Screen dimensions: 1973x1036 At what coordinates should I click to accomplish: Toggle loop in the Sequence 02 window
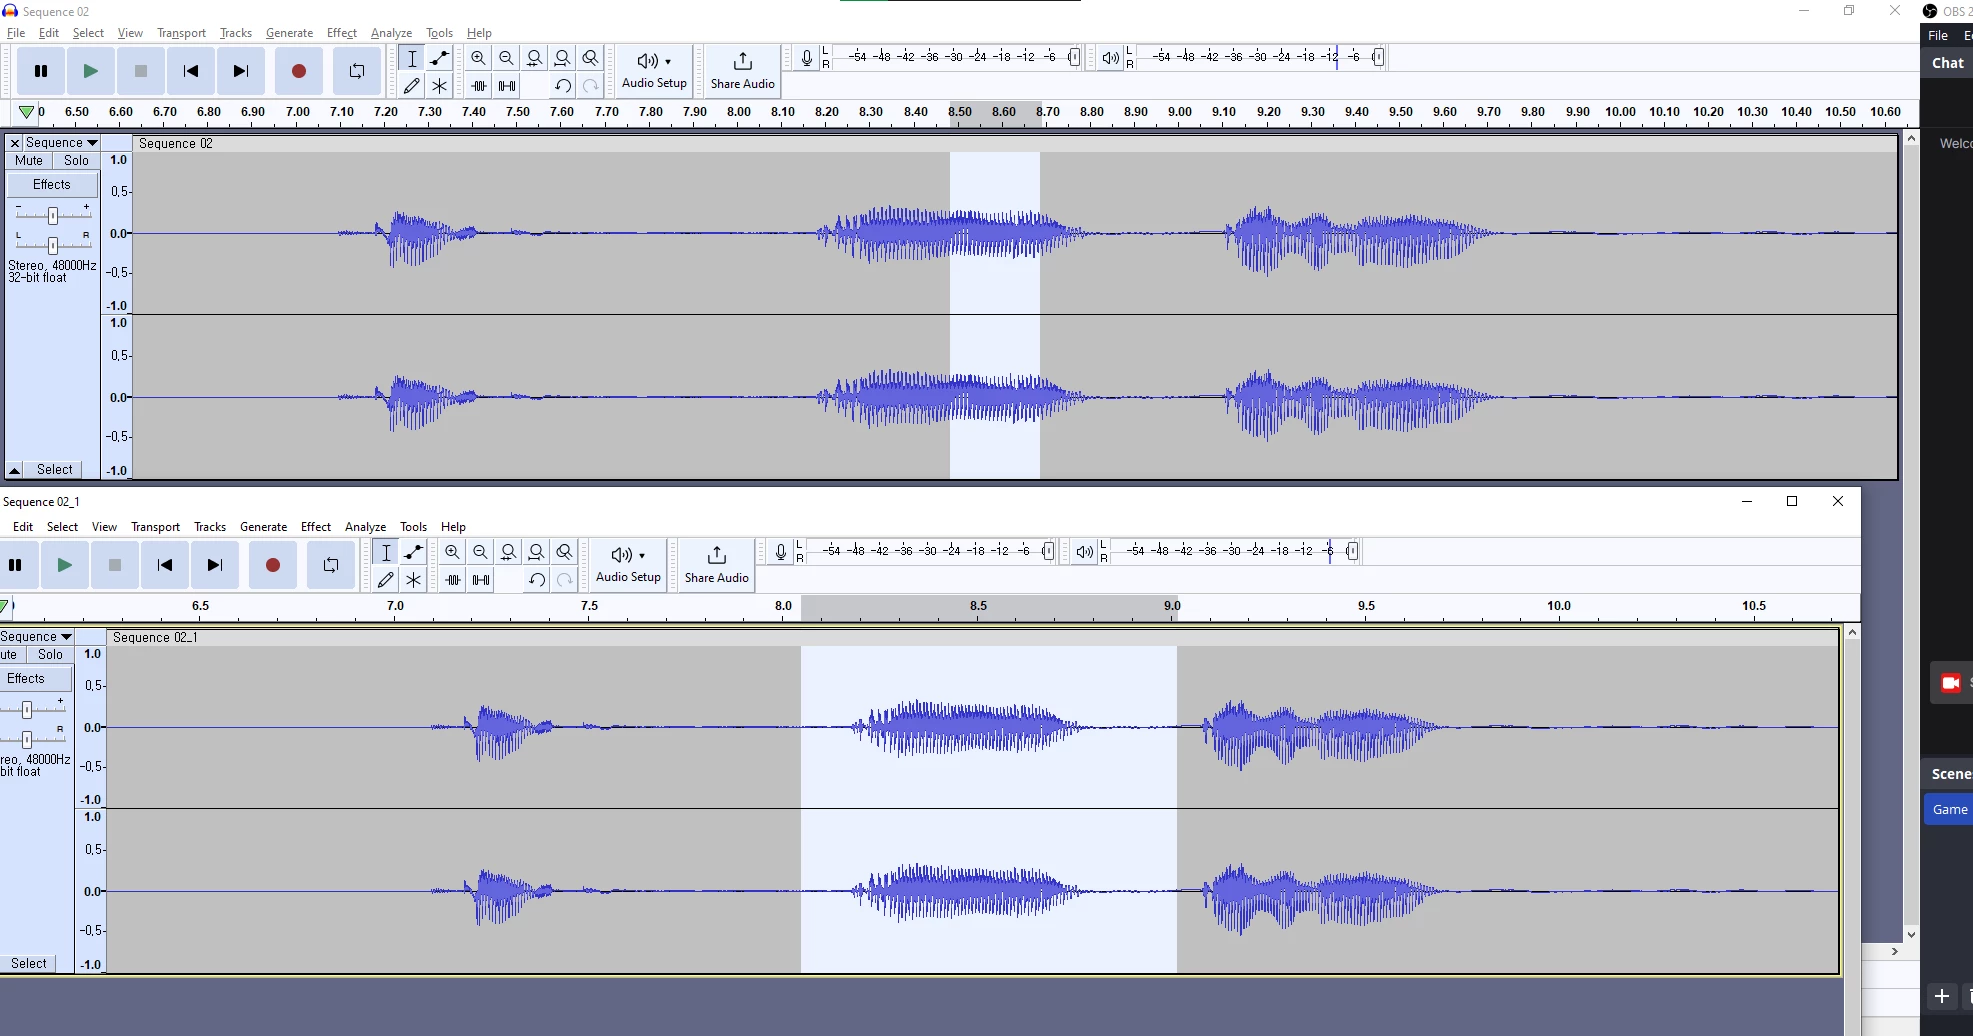click(357, 71)
